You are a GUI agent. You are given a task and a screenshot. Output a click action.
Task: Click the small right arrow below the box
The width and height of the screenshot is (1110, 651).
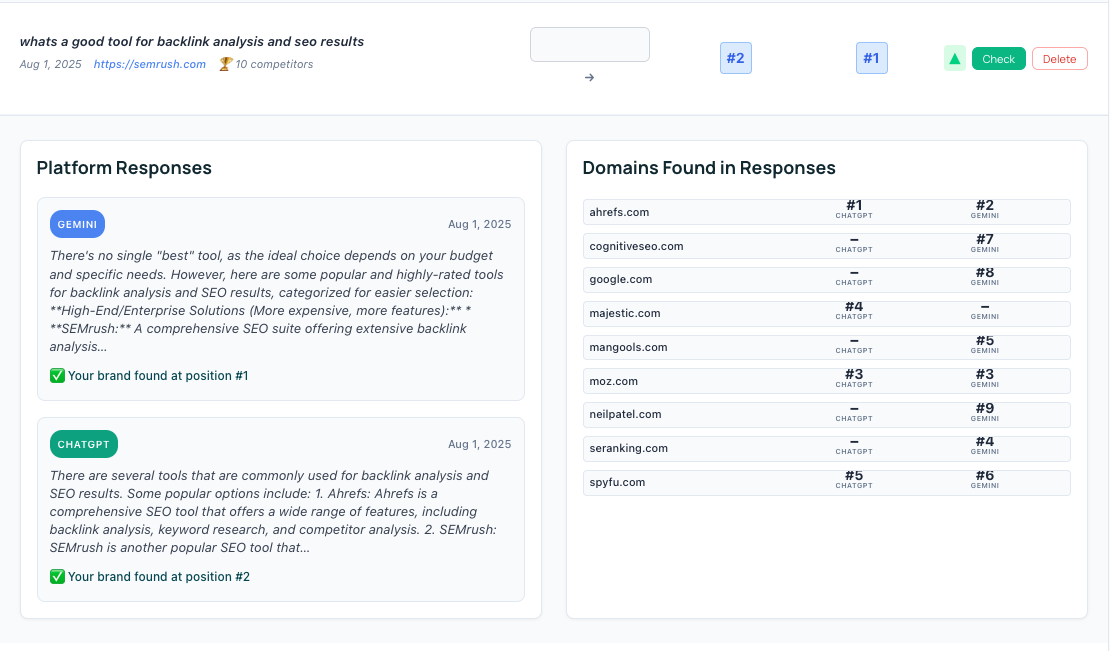[589, 77]
